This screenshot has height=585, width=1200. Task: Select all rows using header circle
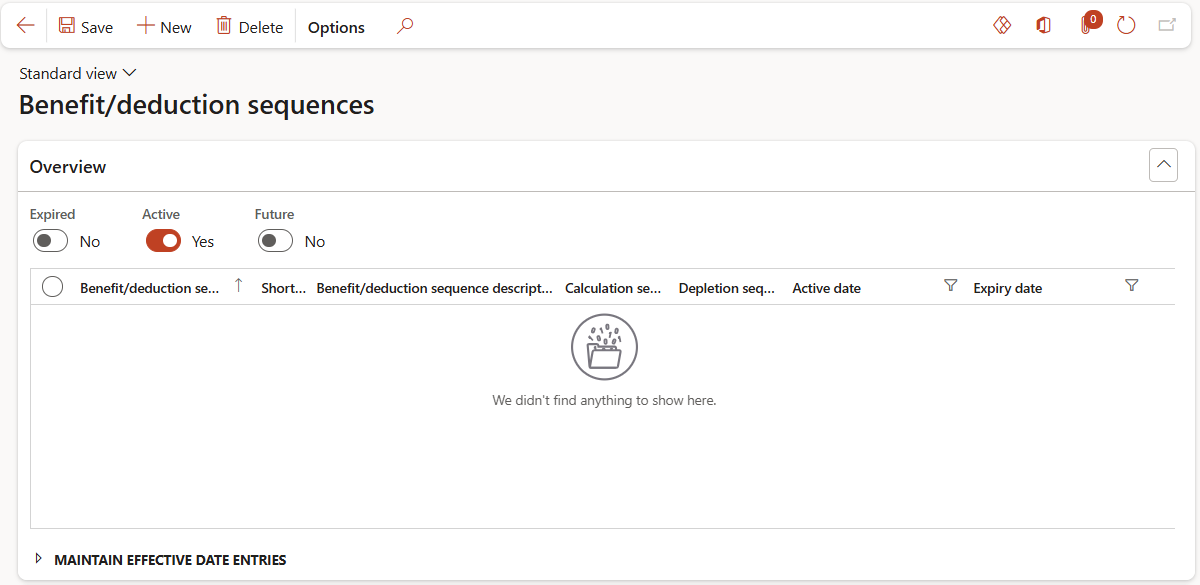pos(53,287)
